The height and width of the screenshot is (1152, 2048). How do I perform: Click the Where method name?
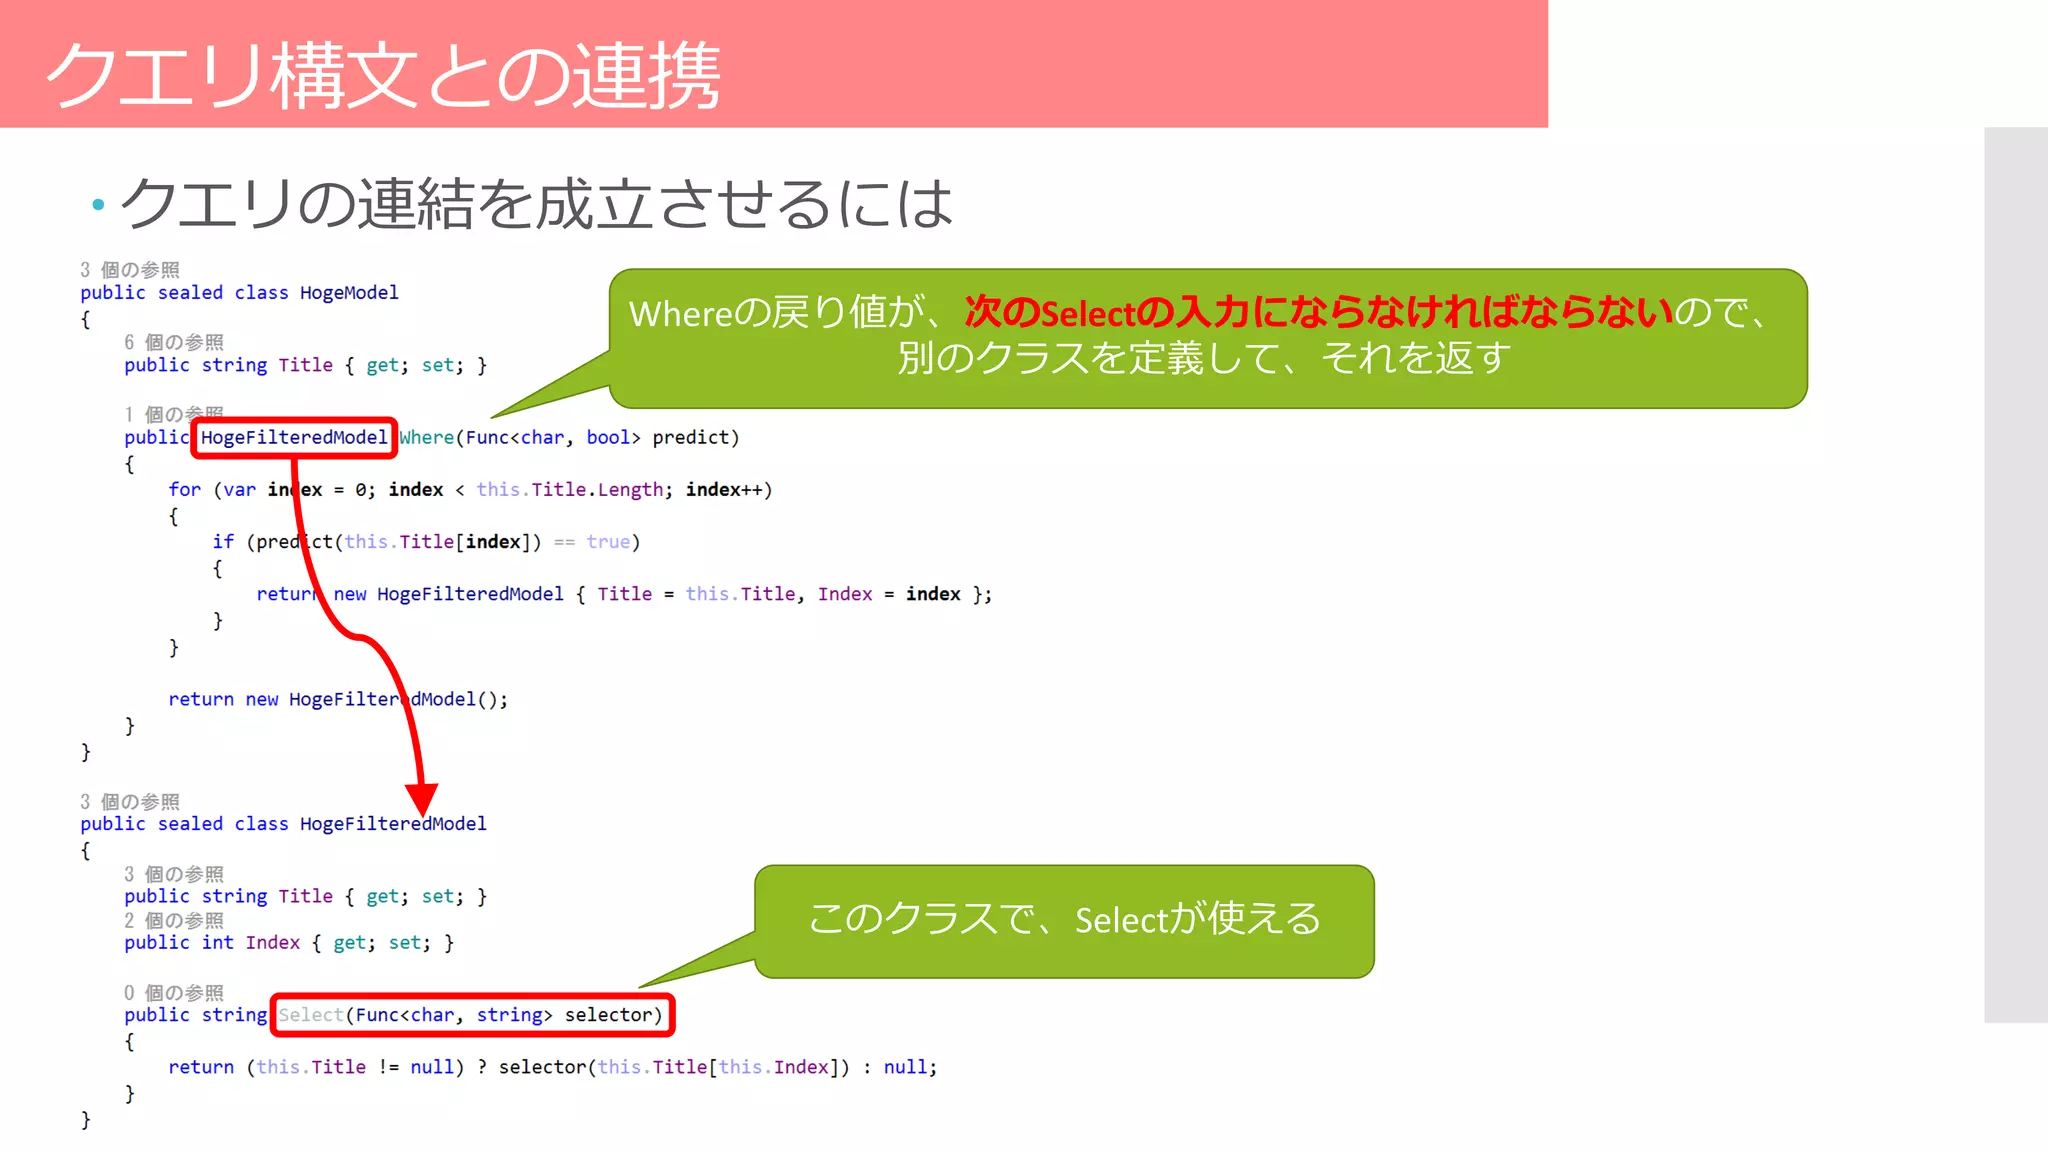click(426, 438)
